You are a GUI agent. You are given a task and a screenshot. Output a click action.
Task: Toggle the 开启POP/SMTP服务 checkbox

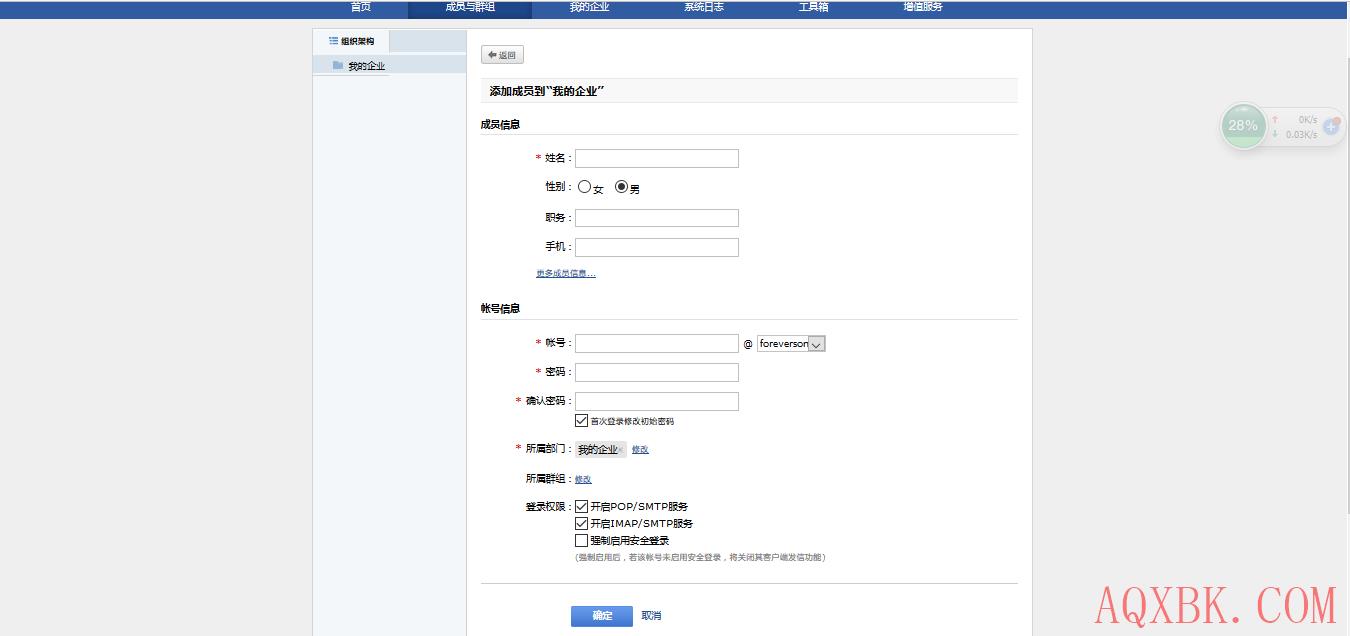[x=582, y=506]
